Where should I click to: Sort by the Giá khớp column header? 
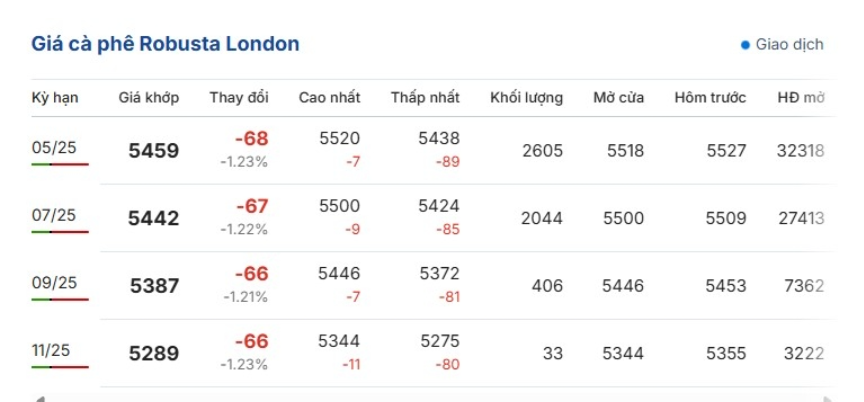point(149,98)
